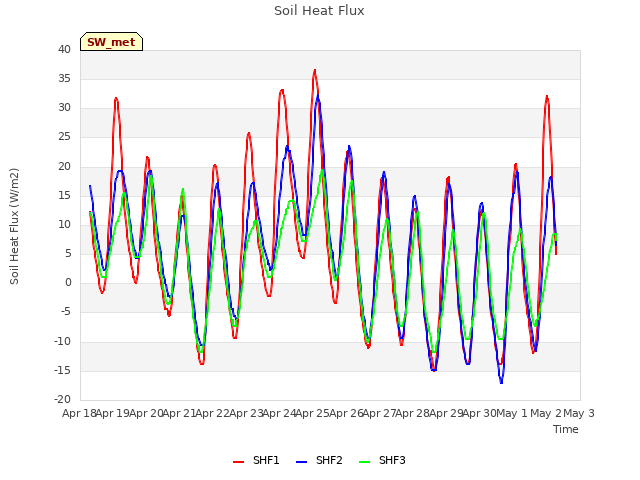Click the x-axis title Time

coord(566,429)
